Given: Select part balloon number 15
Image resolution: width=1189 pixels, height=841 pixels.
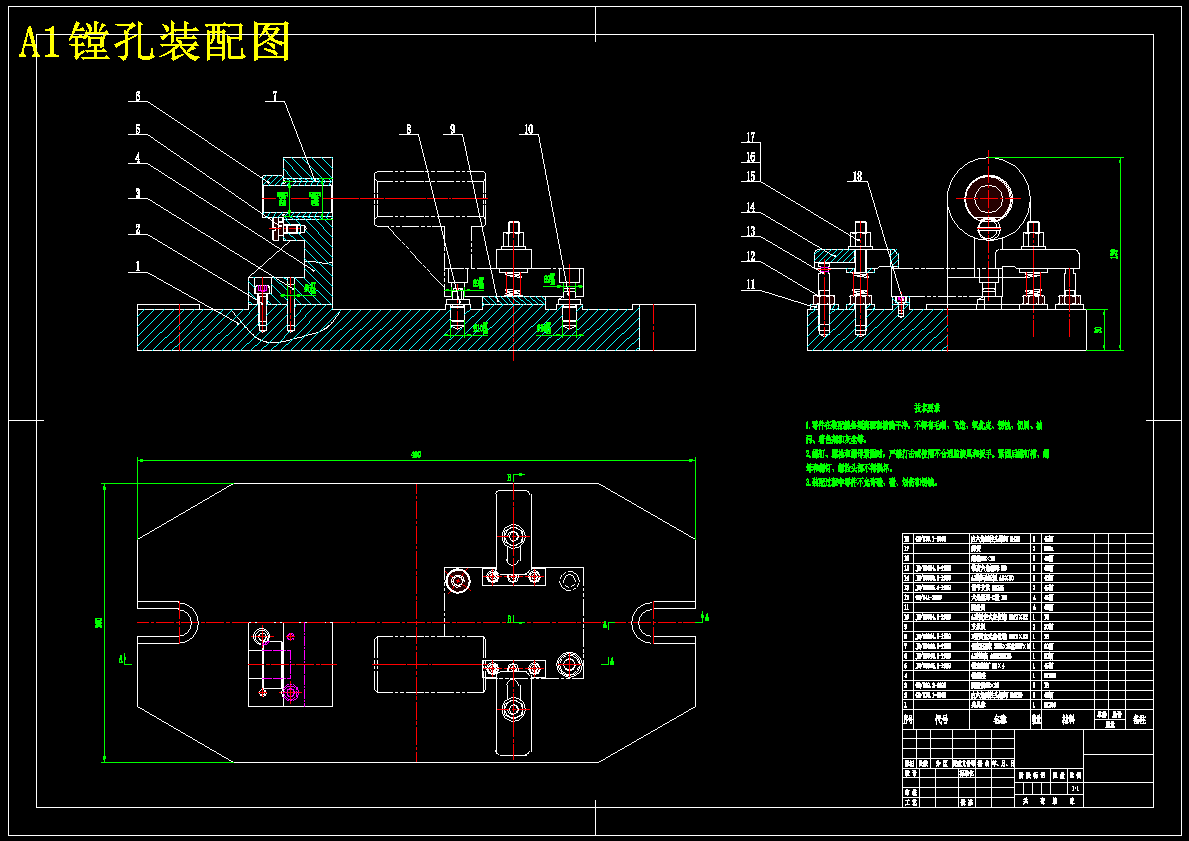Looking at the screenshot, I should (751, 176).
